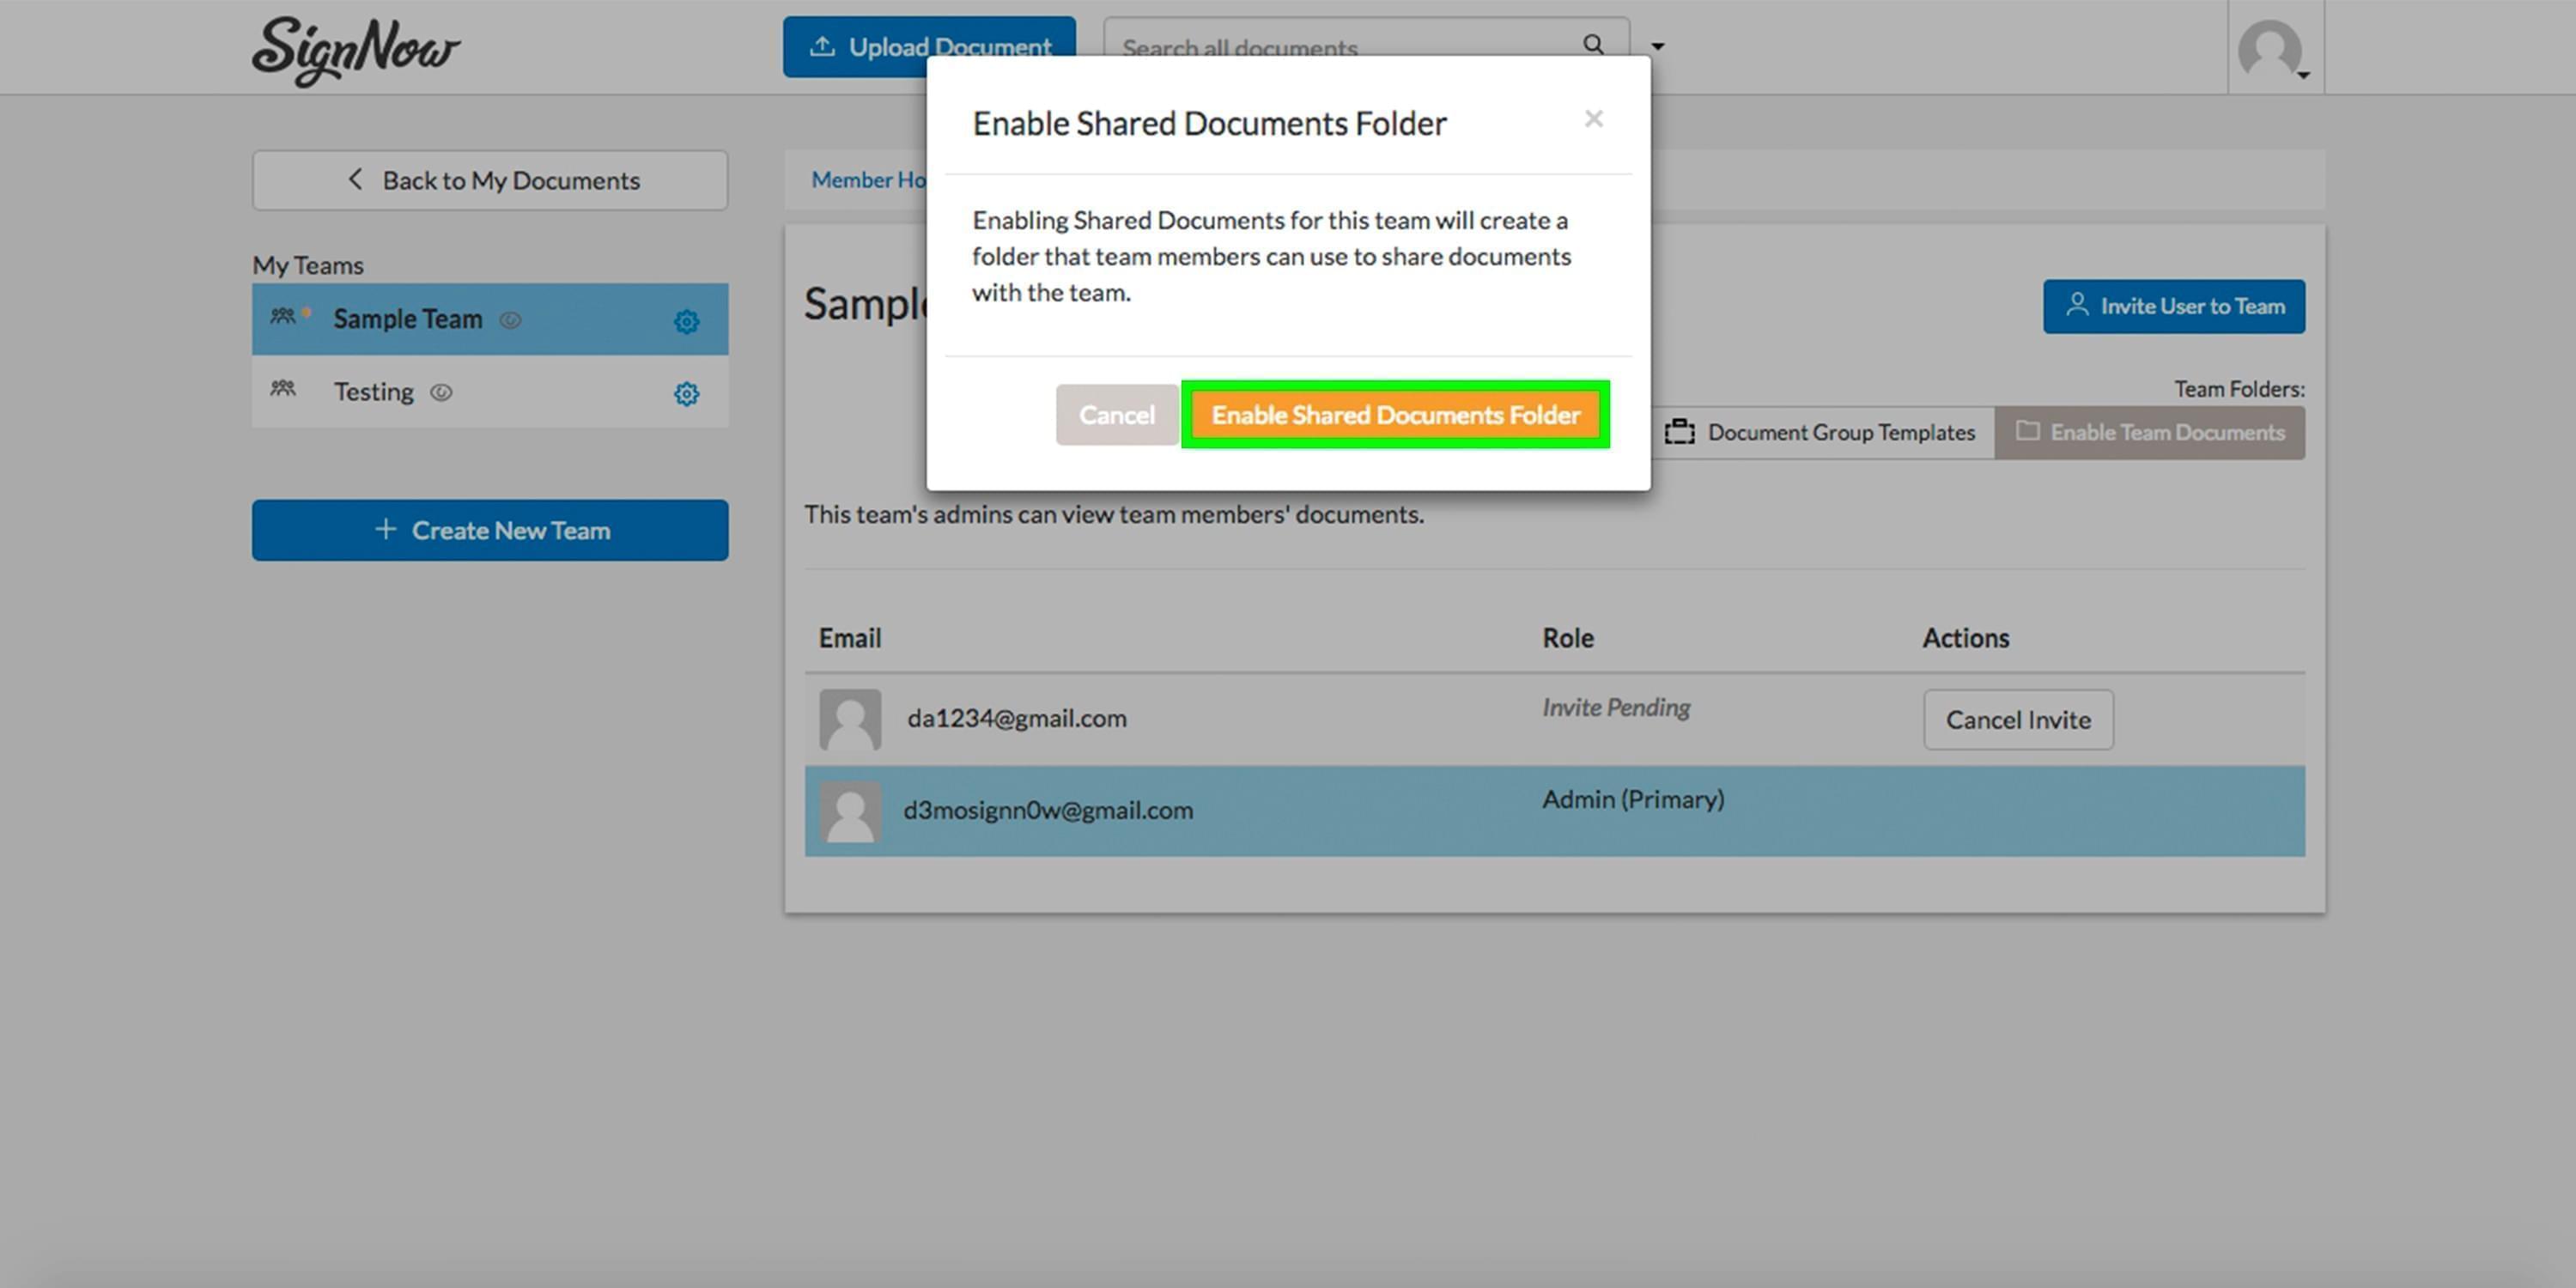Image resolution: width=2576 pixels, height=1288 pixels.
Task: Toggle the eye icon next to Sample Team
Action: [x=510, y=321]
